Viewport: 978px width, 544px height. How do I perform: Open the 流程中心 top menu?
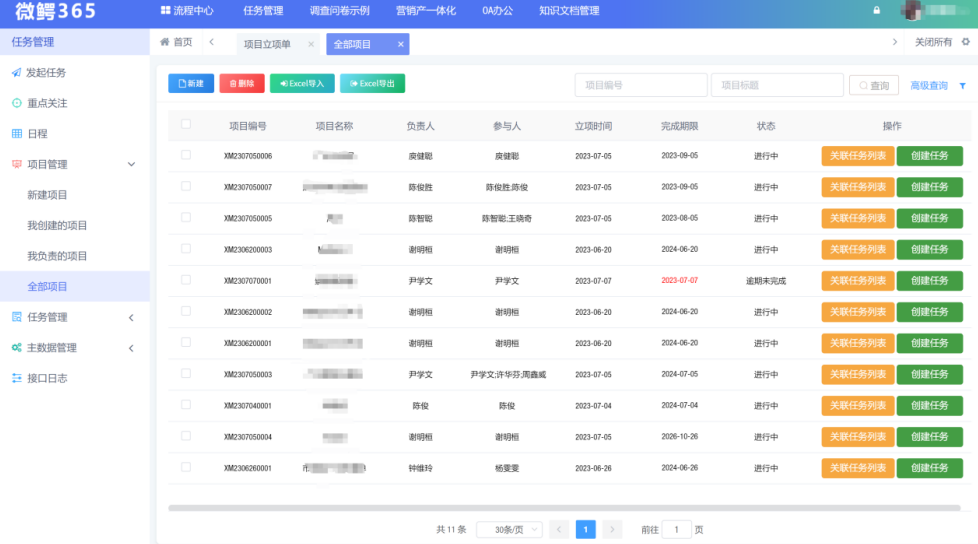click(x=187, y=11)
